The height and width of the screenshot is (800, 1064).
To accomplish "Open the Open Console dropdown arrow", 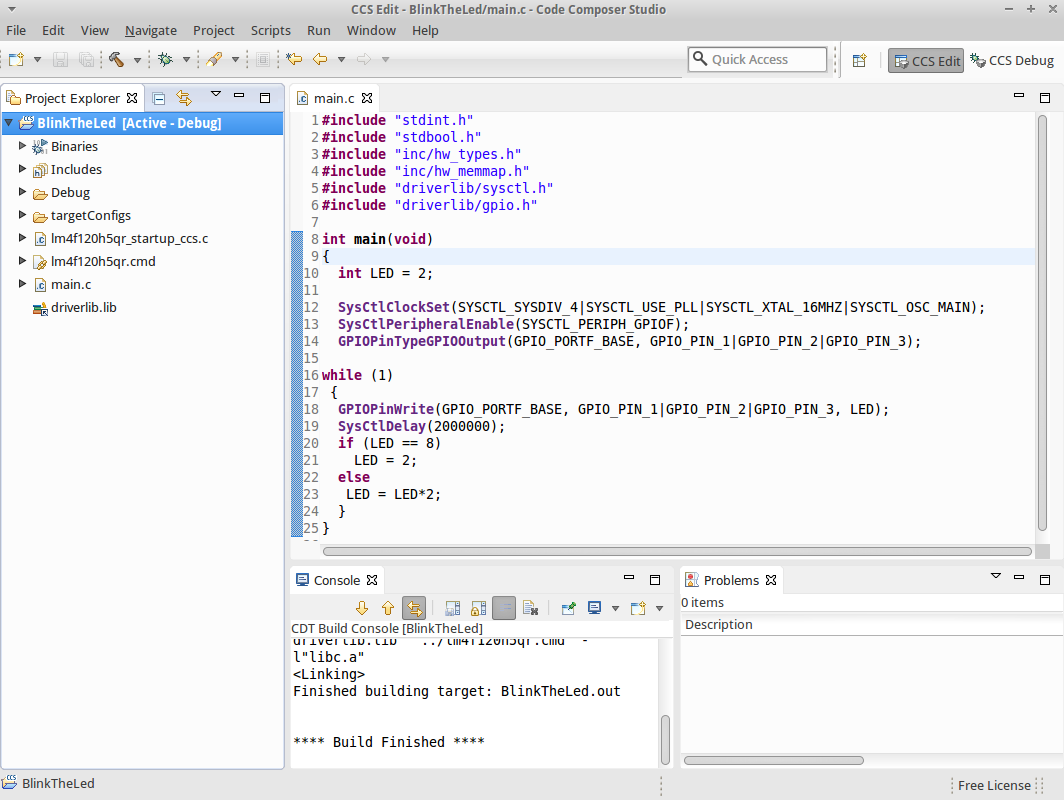I will point(660,609).
